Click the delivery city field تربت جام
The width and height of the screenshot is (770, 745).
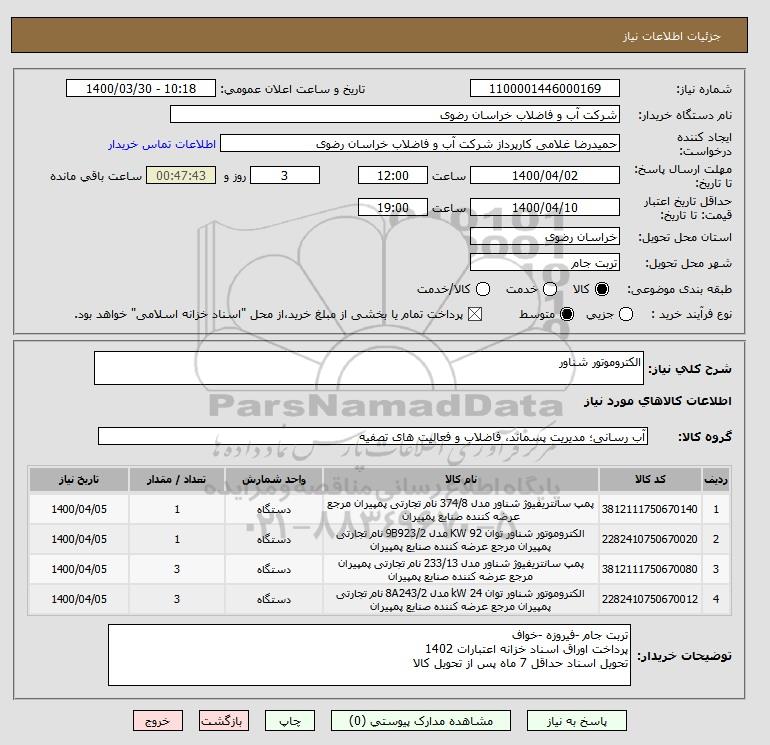545,263
